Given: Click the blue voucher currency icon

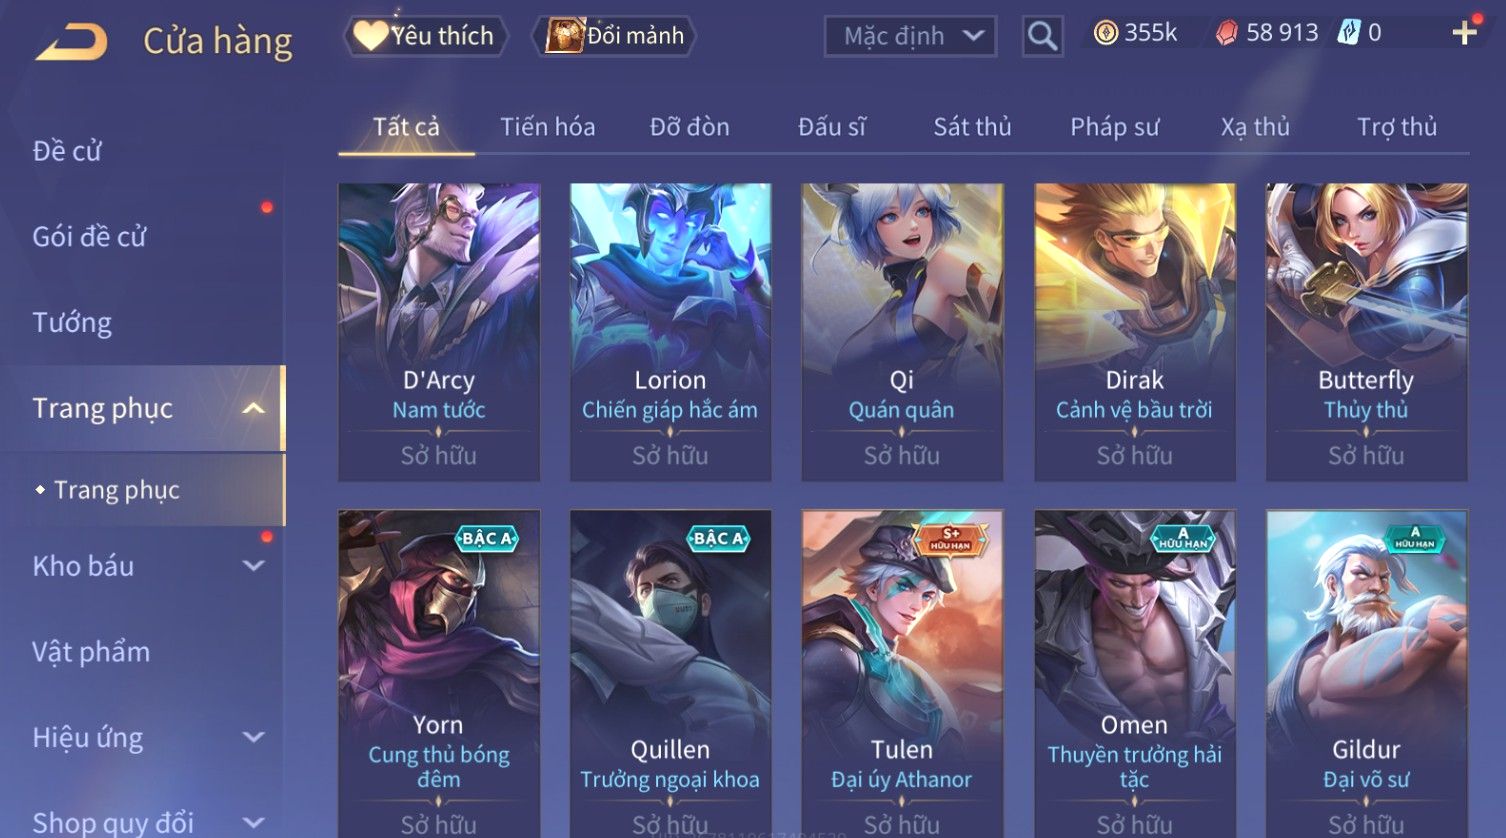Looking at the screenshot, I should click(x=1349, y=33).
